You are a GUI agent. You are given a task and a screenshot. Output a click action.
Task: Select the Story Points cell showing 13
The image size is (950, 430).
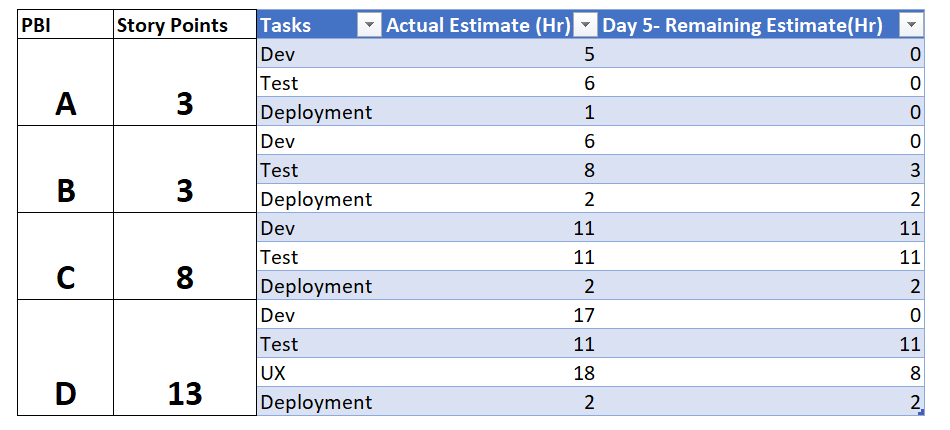click(x=185, y=357)
